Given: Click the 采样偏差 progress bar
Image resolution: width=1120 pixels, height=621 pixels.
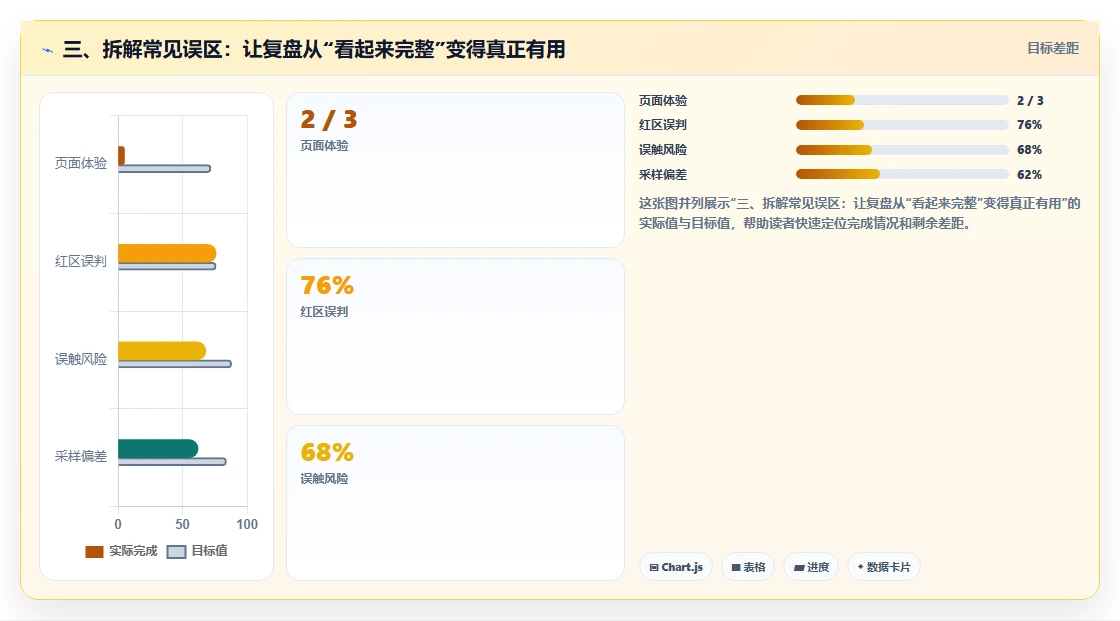Looking at the screenshot, I should coord(901,174).
